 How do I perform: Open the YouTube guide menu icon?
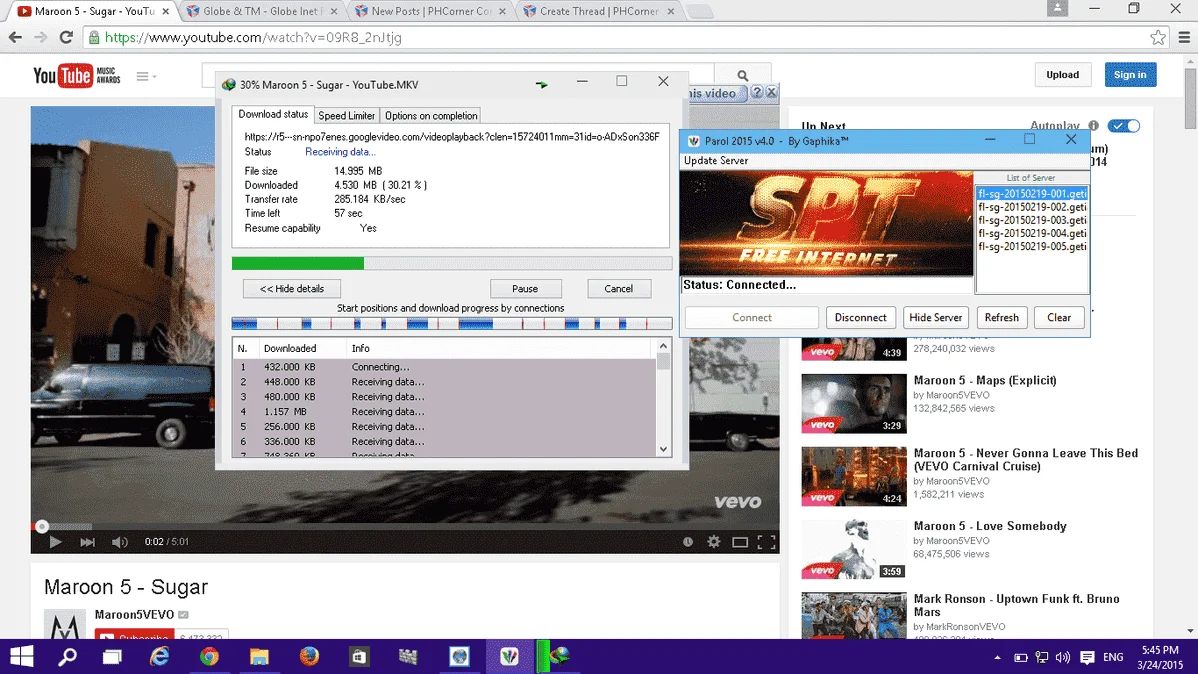click(143, 76)
